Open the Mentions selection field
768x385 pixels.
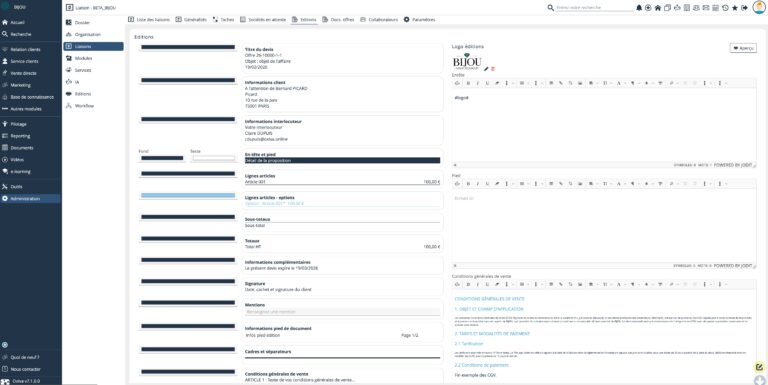click(x=342, y=312)
